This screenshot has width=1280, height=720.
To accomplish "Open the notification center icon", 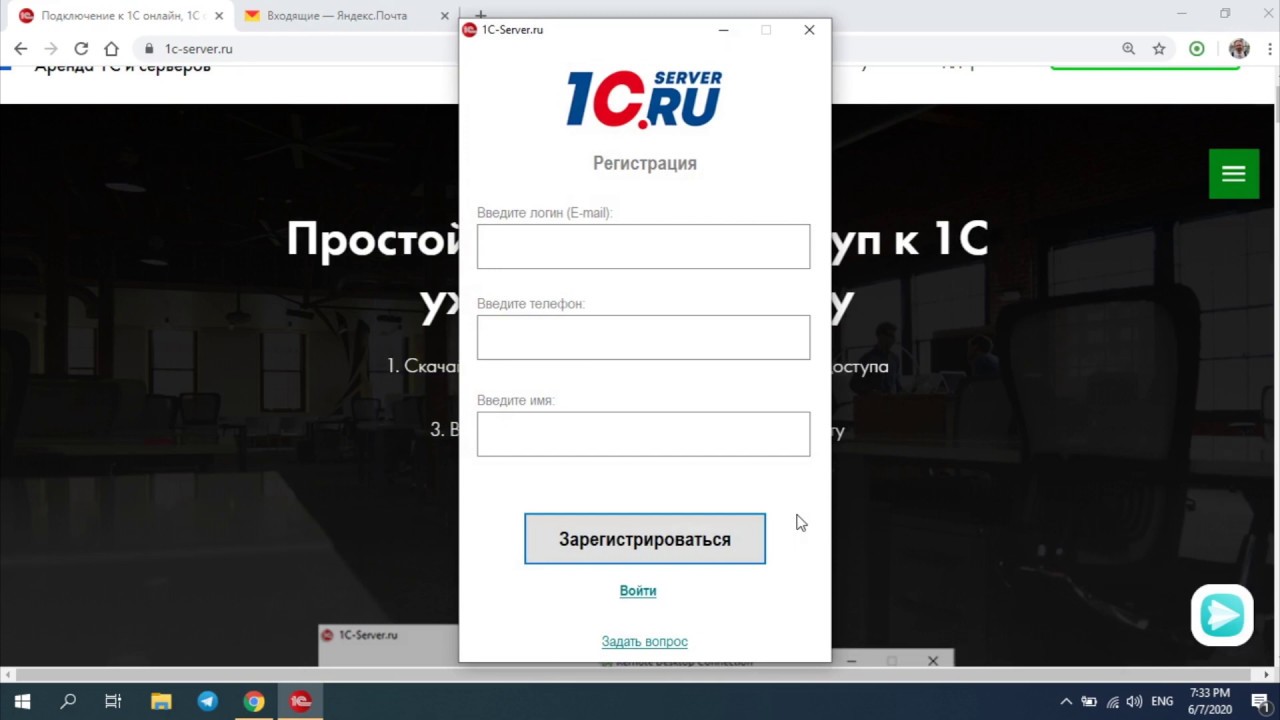I will point(1260,702).
